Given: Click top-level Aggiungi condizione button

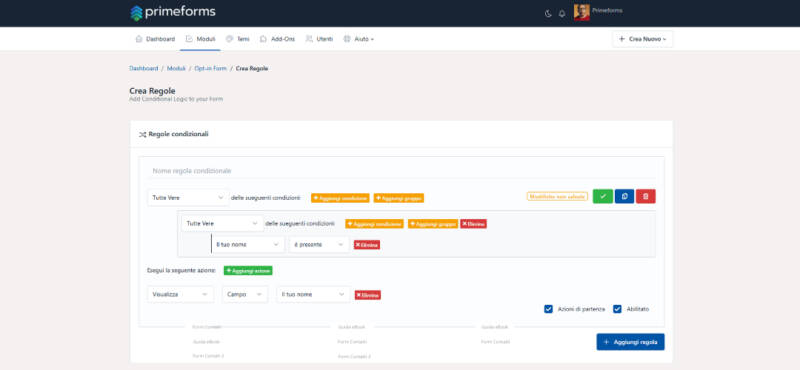Looking at the screenshot, I should point(340,198).
